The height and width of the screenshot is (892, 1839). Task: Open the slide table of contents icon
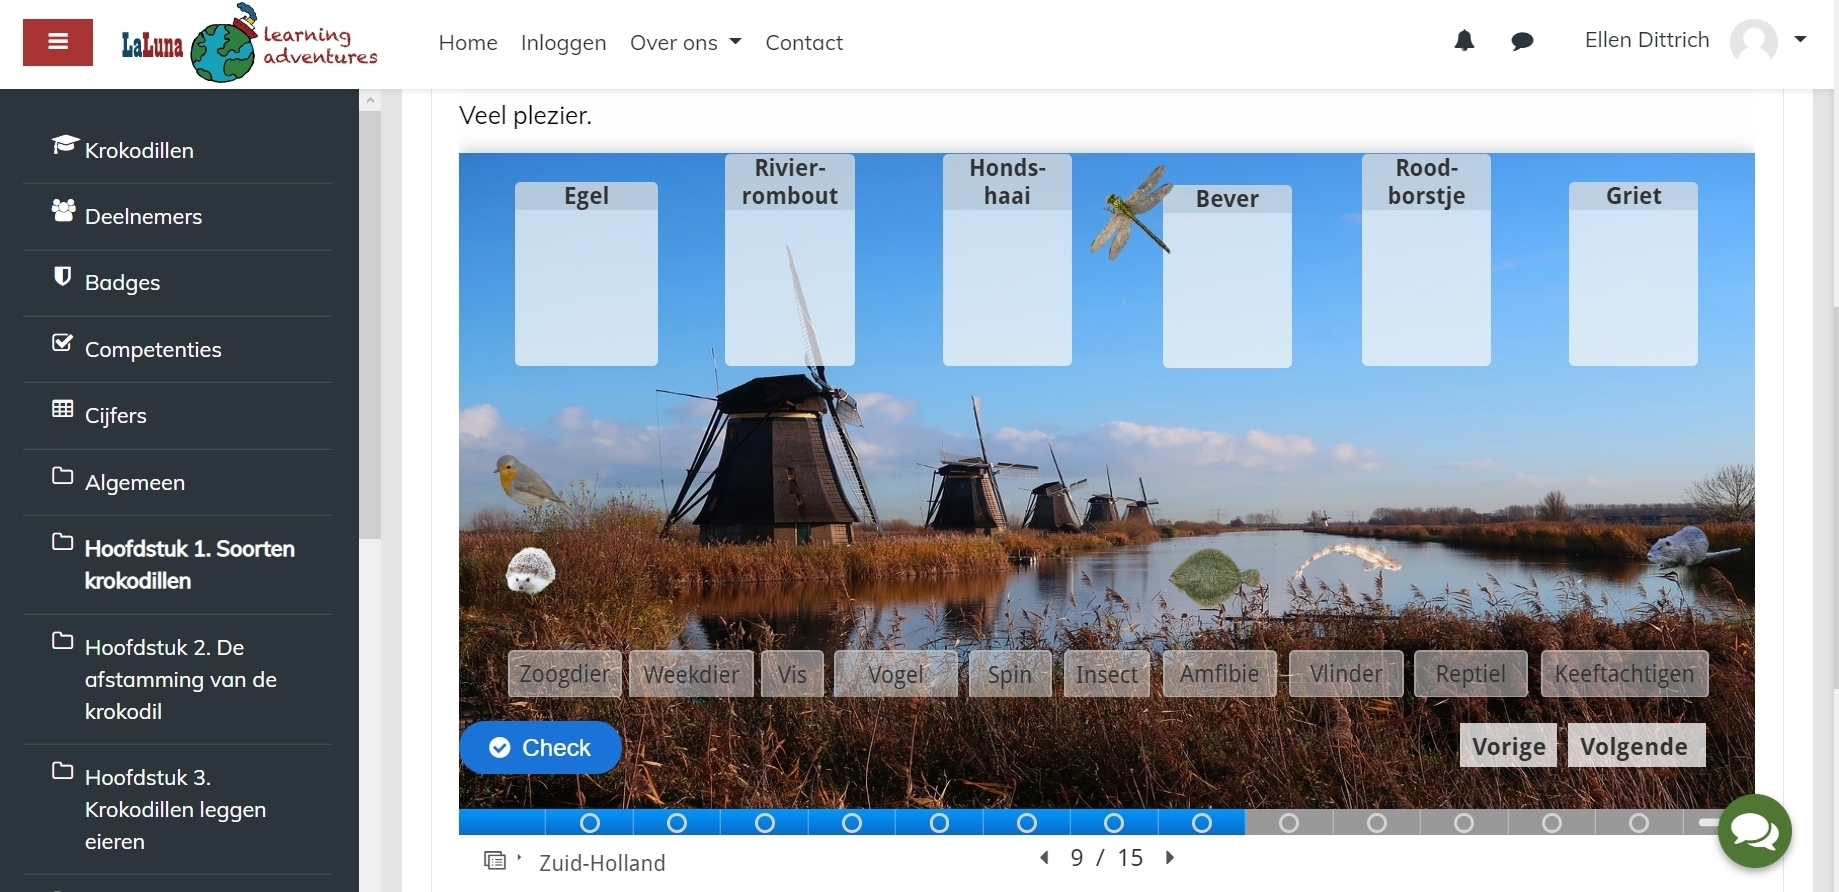click(x=495, y=860)
